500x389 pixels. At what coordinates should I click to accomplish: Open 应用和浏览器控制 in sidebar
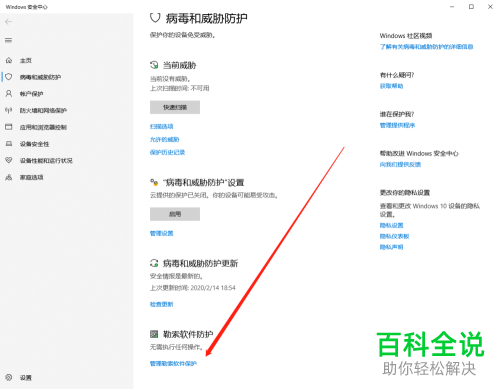(43, 127)
